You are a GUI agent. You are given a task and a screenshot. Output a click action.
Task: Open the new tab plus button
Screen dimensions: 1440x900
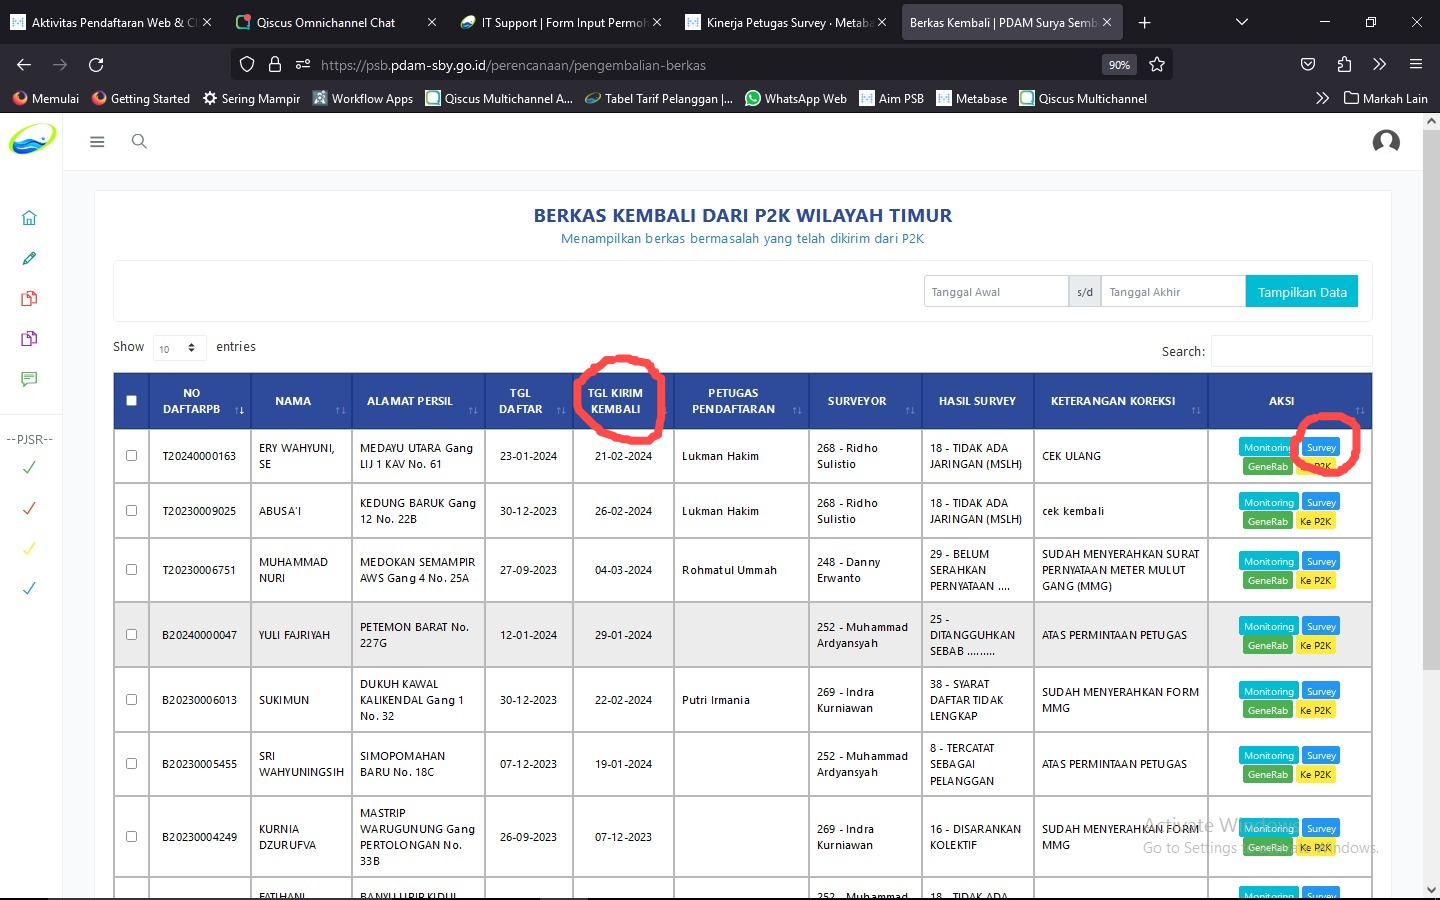(1144, 22)
